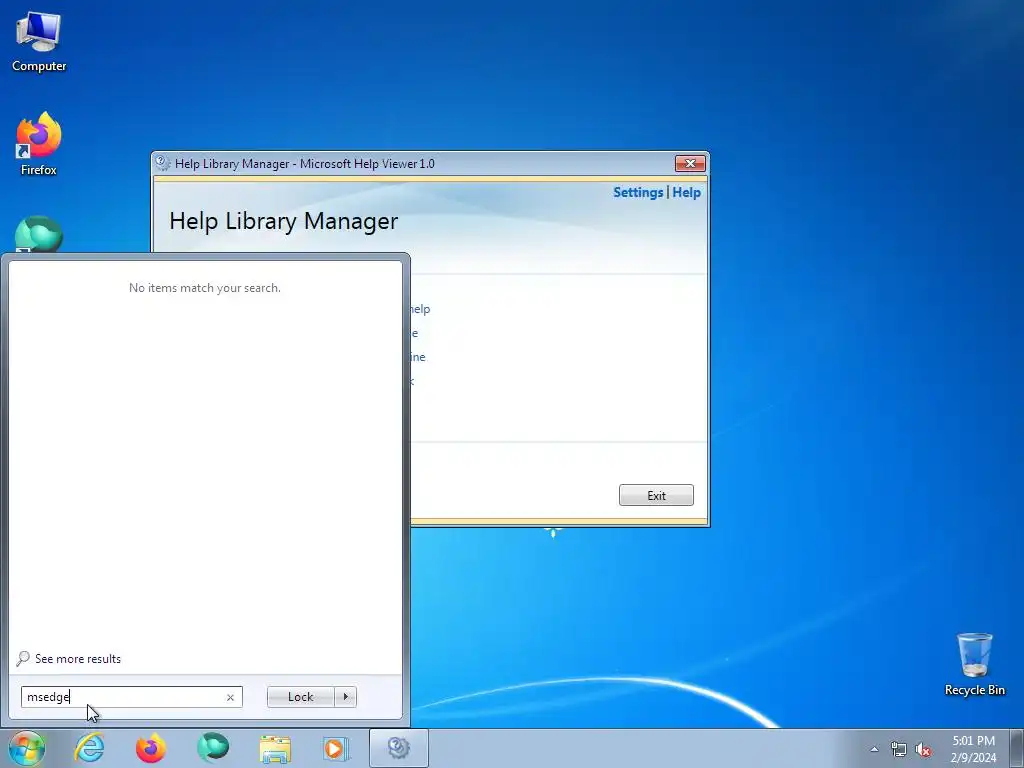Show hidden system tray icons arrow
The height and width of the screenshot is (768, 1024).
[x=874, y=749]
